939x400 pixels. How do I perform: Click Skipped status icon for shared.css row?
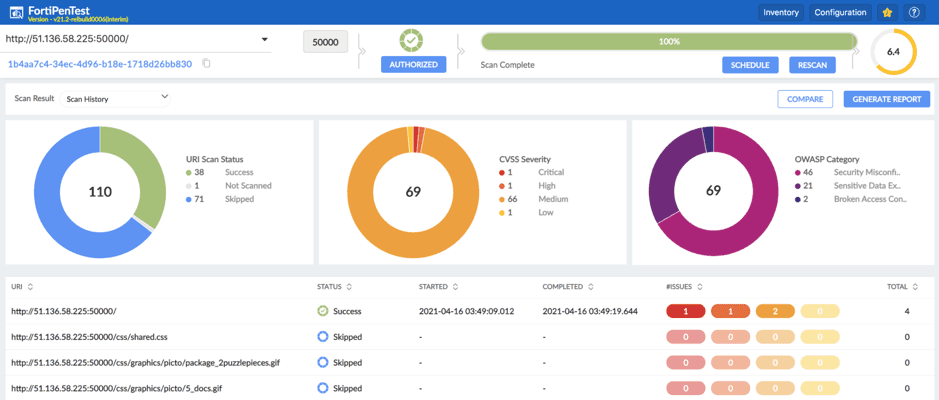323,337
